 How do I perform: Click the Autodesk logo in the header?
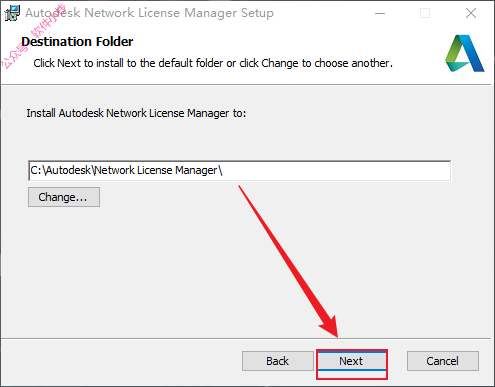[465, 53]
